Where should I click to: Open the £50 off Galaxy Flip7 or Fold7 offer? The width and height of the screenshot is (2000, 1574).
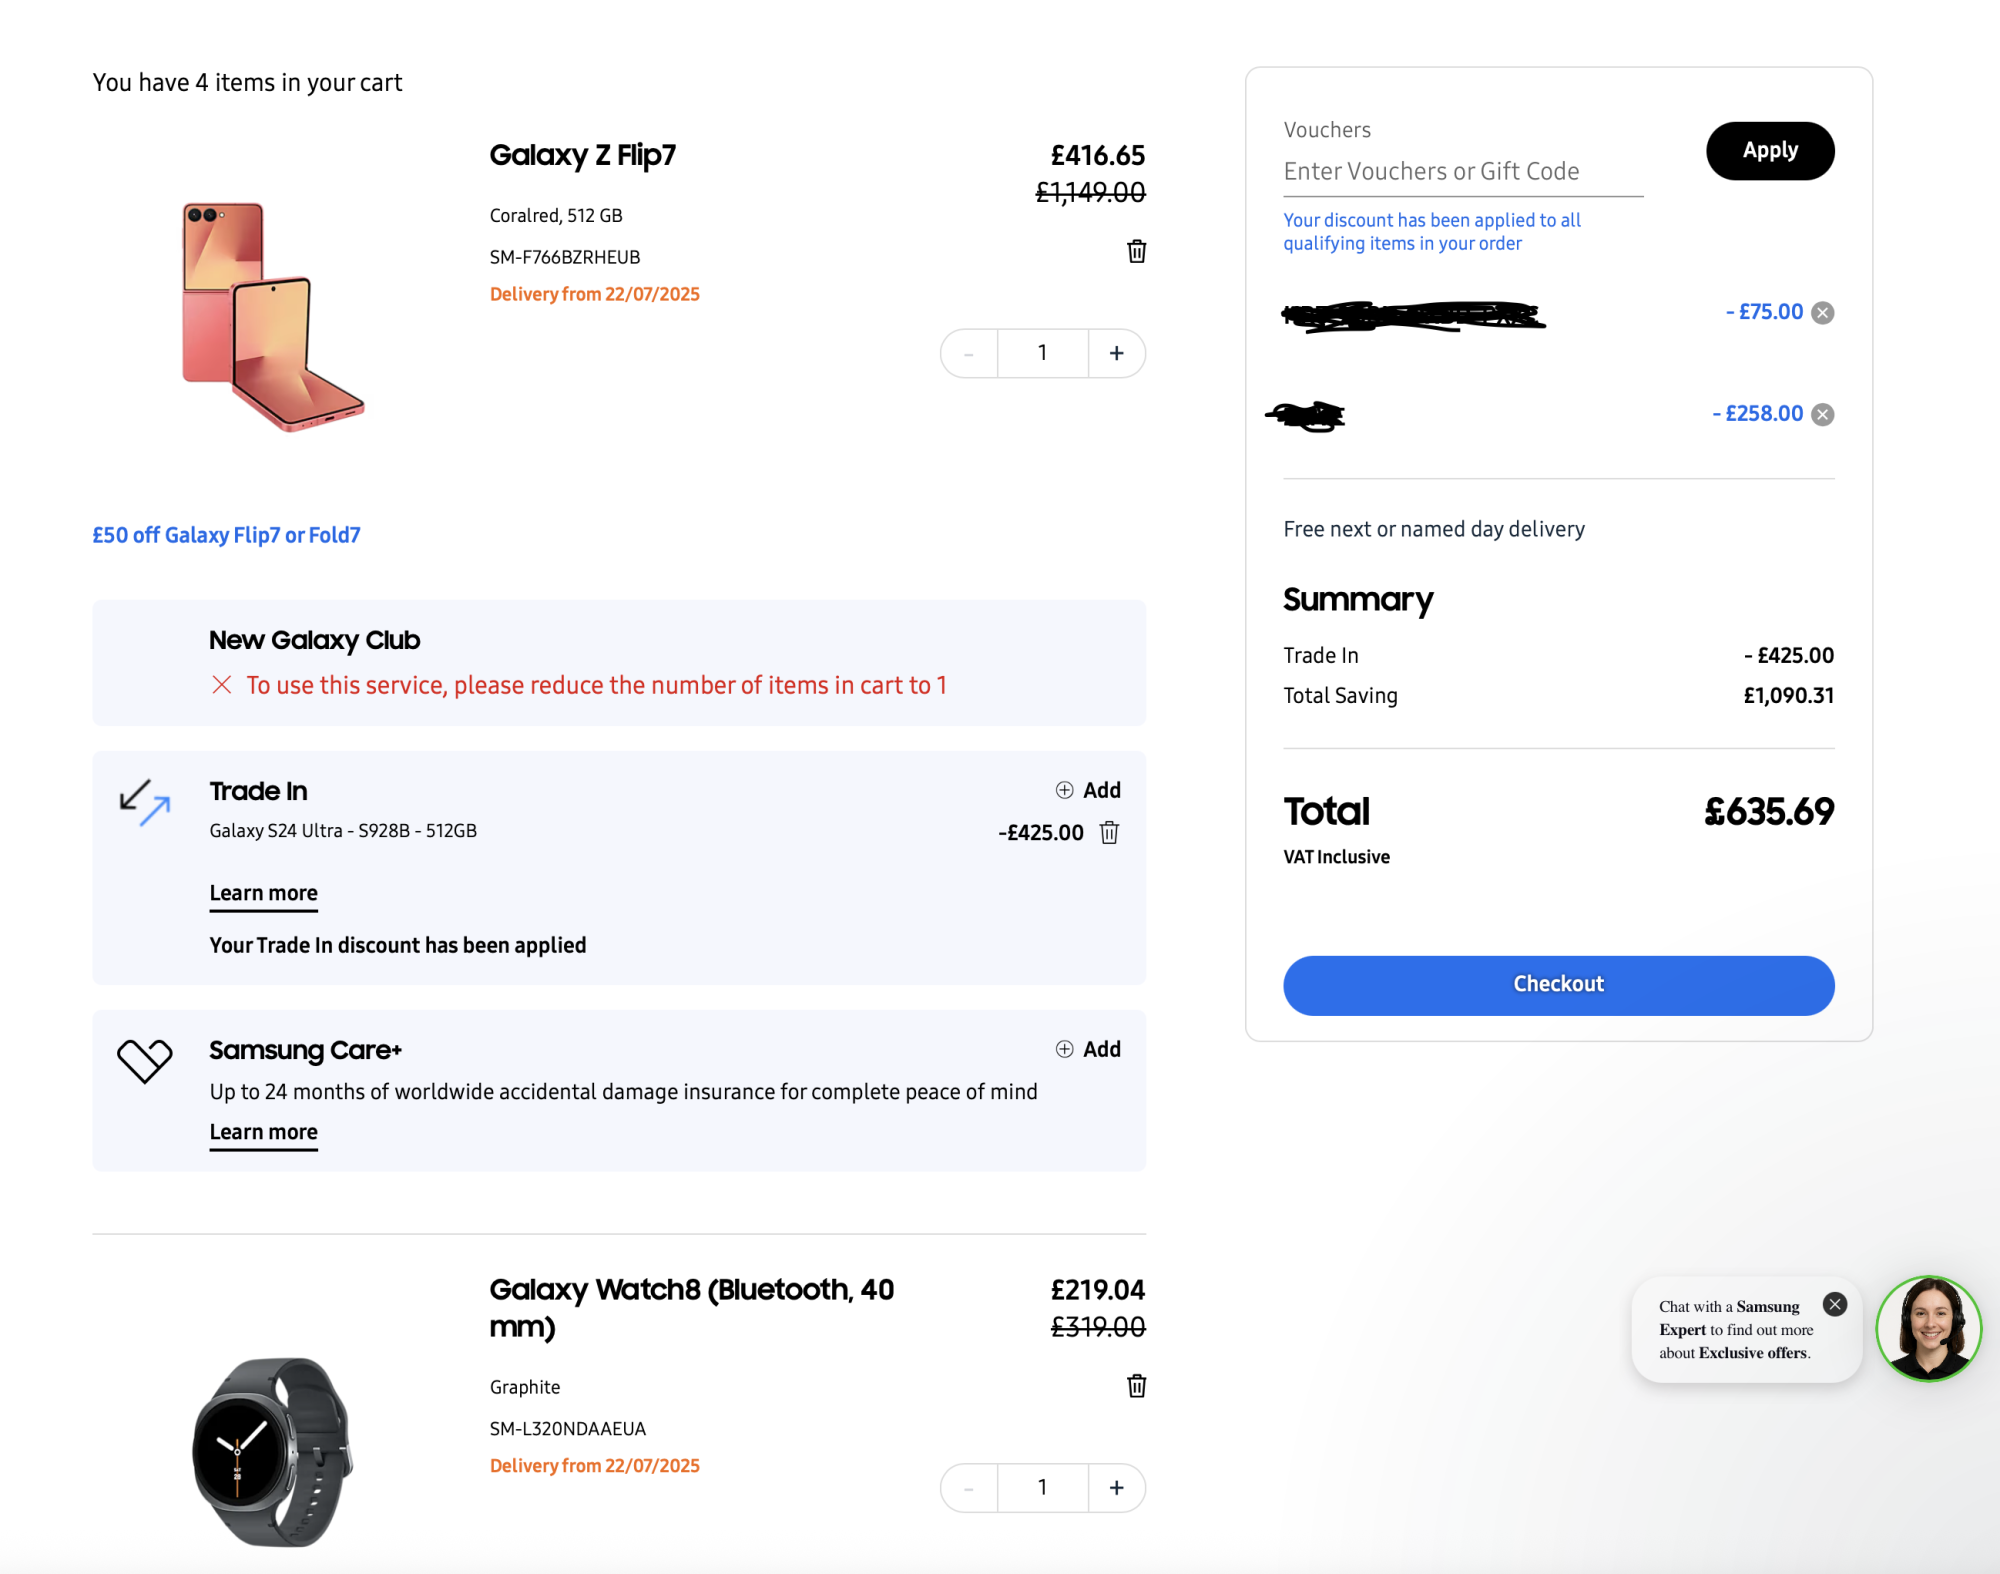click(226, 534)
